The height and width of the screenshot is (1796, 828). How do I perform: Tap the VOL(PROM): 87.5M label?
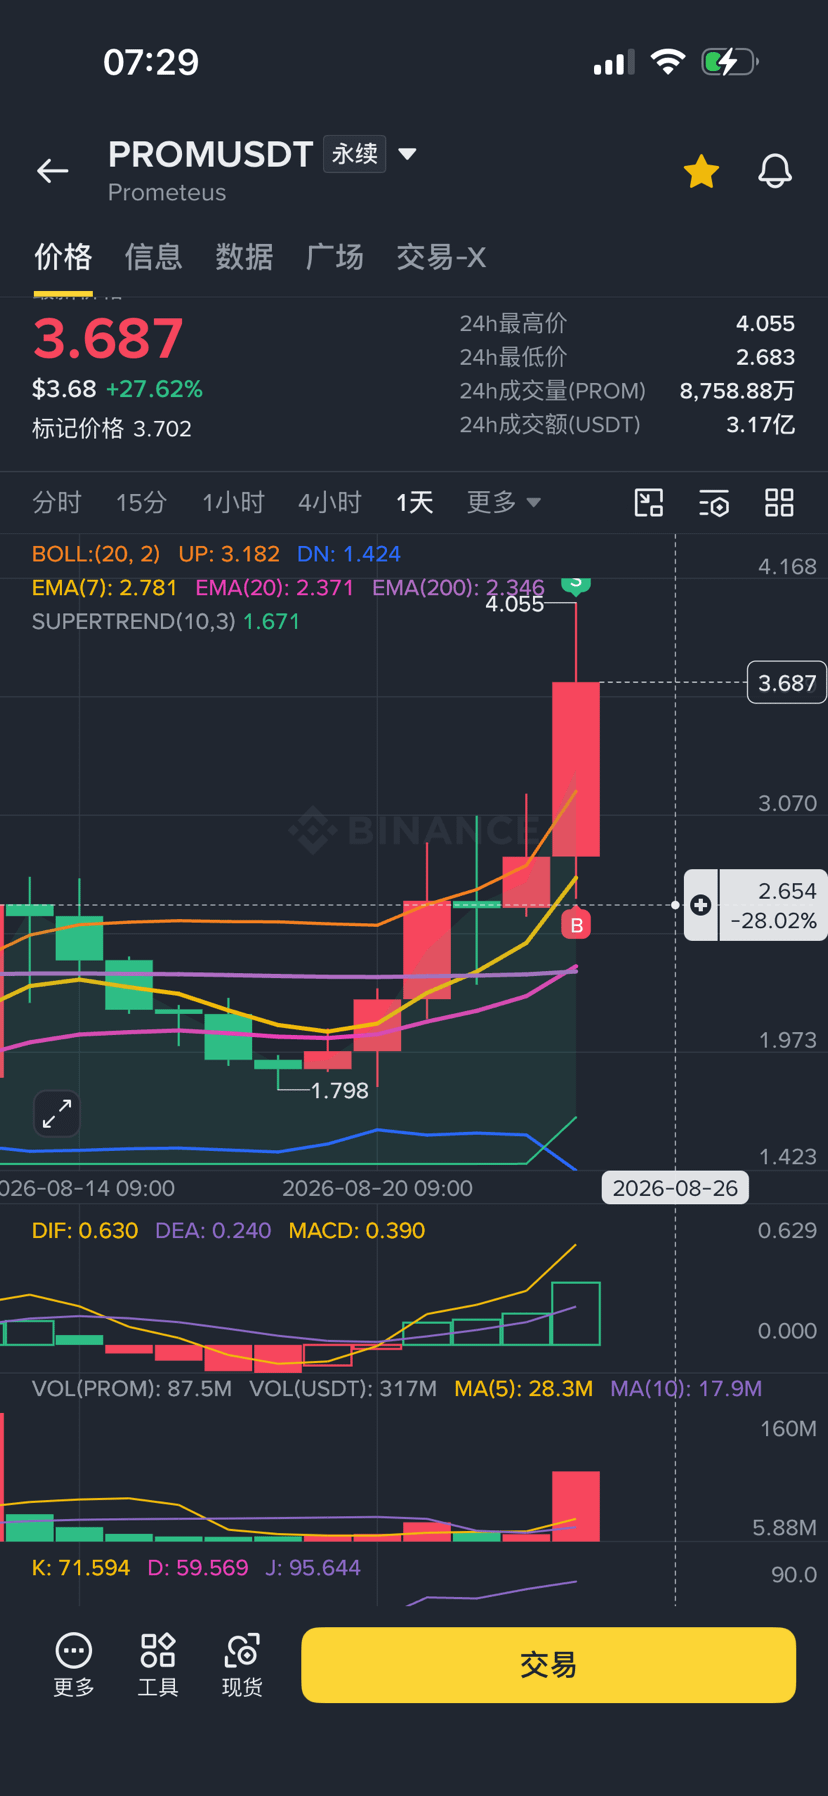pos(132,1388)
